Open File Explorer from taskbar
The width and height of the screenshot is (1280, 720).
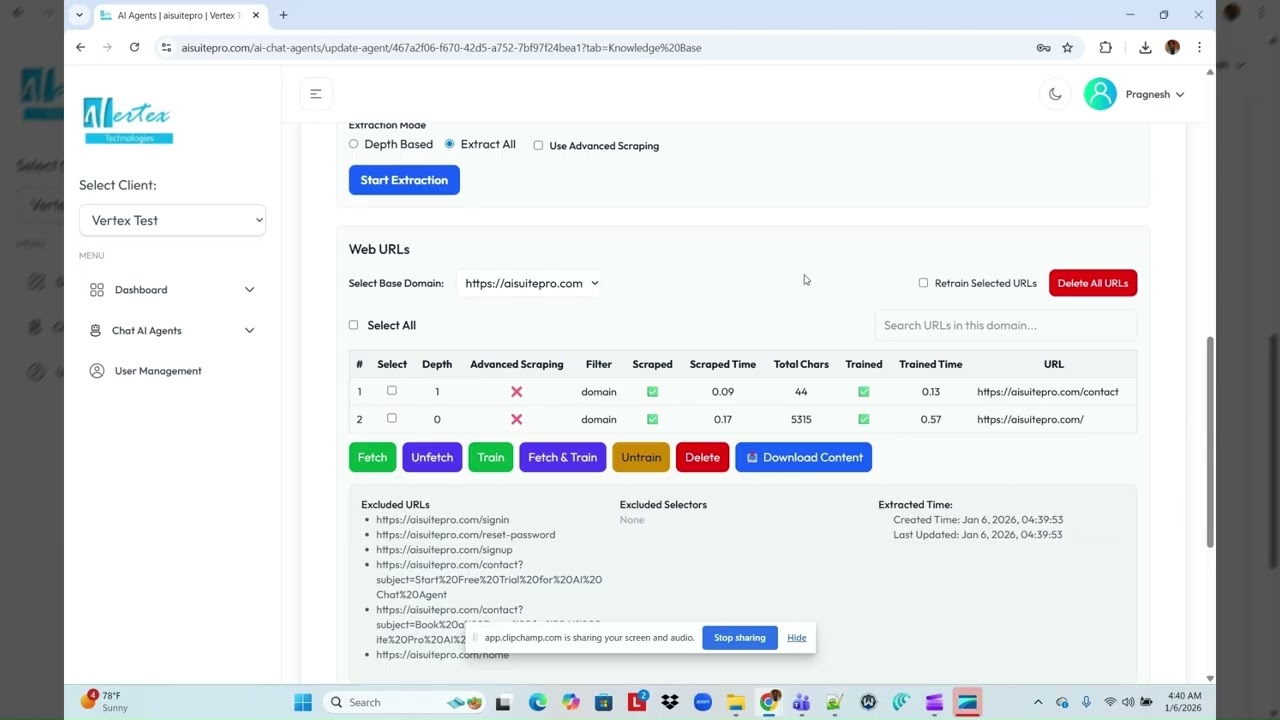coord(735,702)
